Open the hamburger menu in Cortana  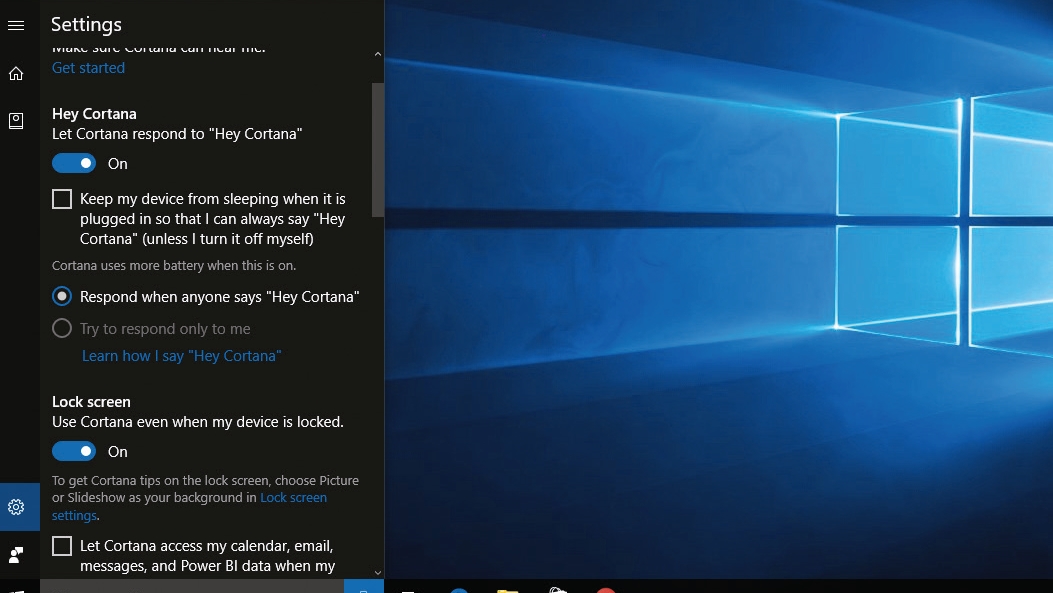(16, 26)
